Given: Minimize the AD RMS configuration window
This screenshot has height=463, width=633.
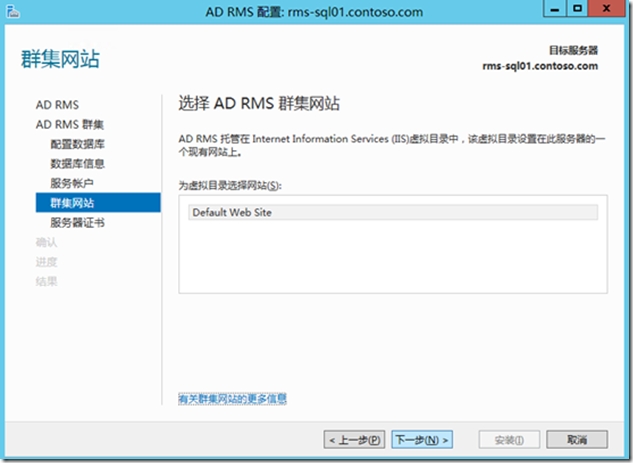Looking at the screenshot, I should tap(555, 9).
